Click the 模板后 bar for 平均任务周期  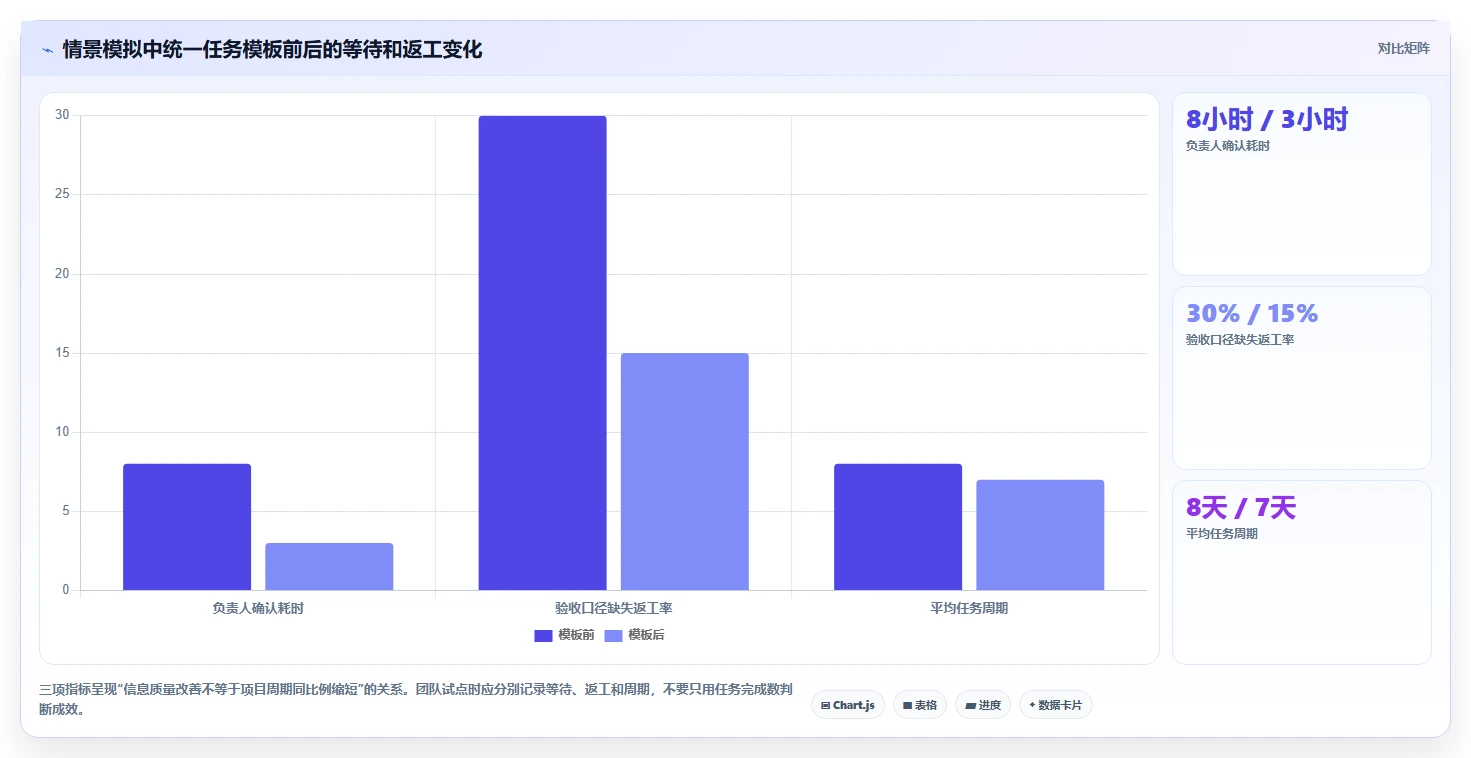coord(1040,535)
